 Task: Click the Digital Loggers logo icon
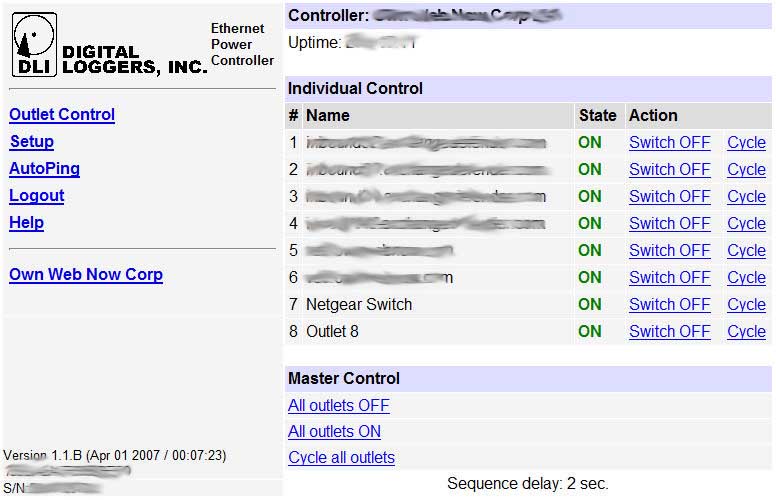click(x=34, y=45)
